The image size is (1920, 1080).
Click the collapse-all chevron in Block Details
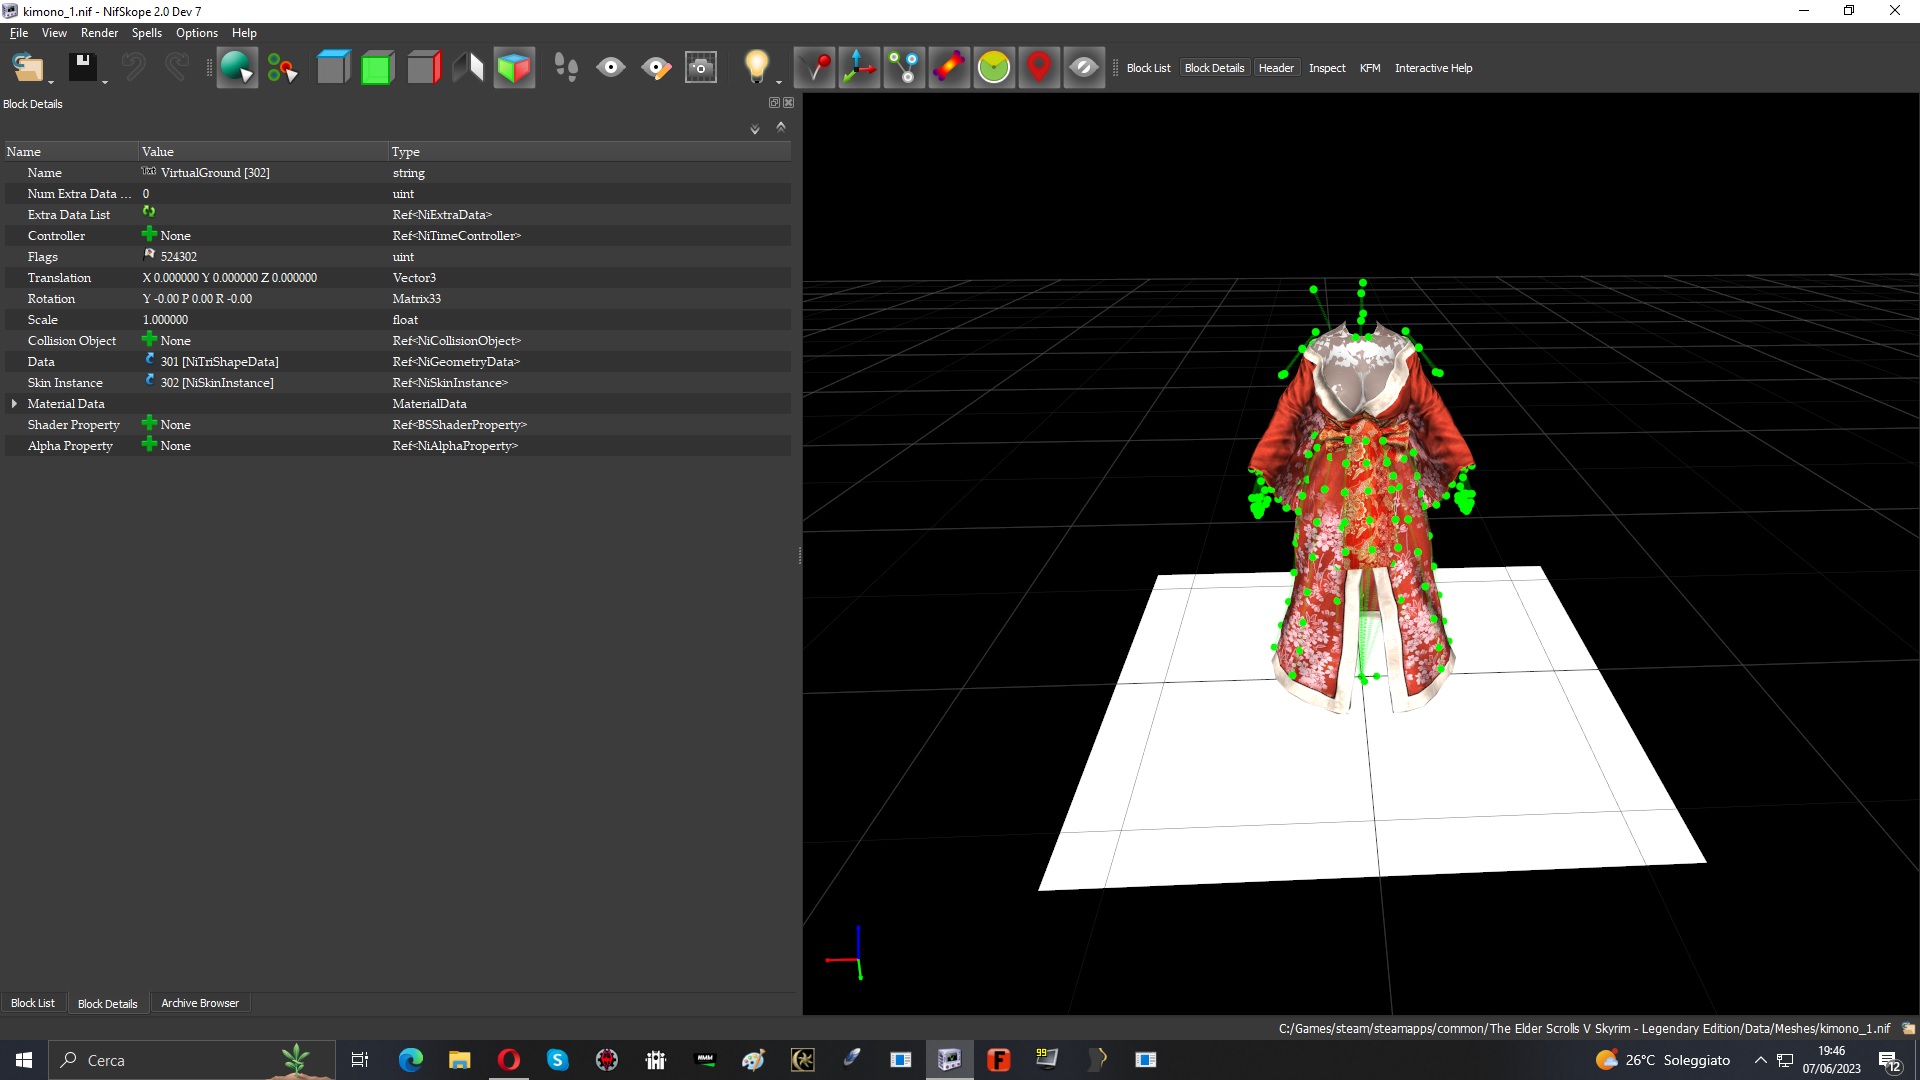tap(781, 127)
